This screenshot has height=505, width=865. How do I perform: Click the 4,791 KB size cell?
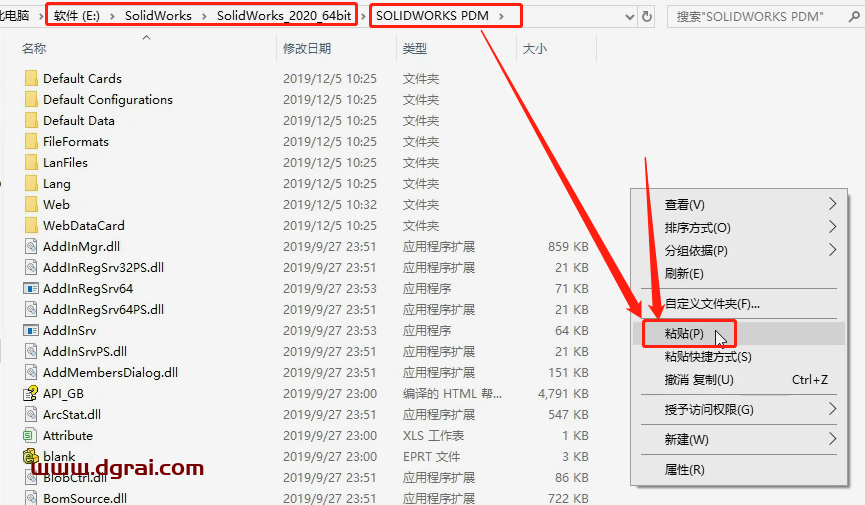point(563,394)
